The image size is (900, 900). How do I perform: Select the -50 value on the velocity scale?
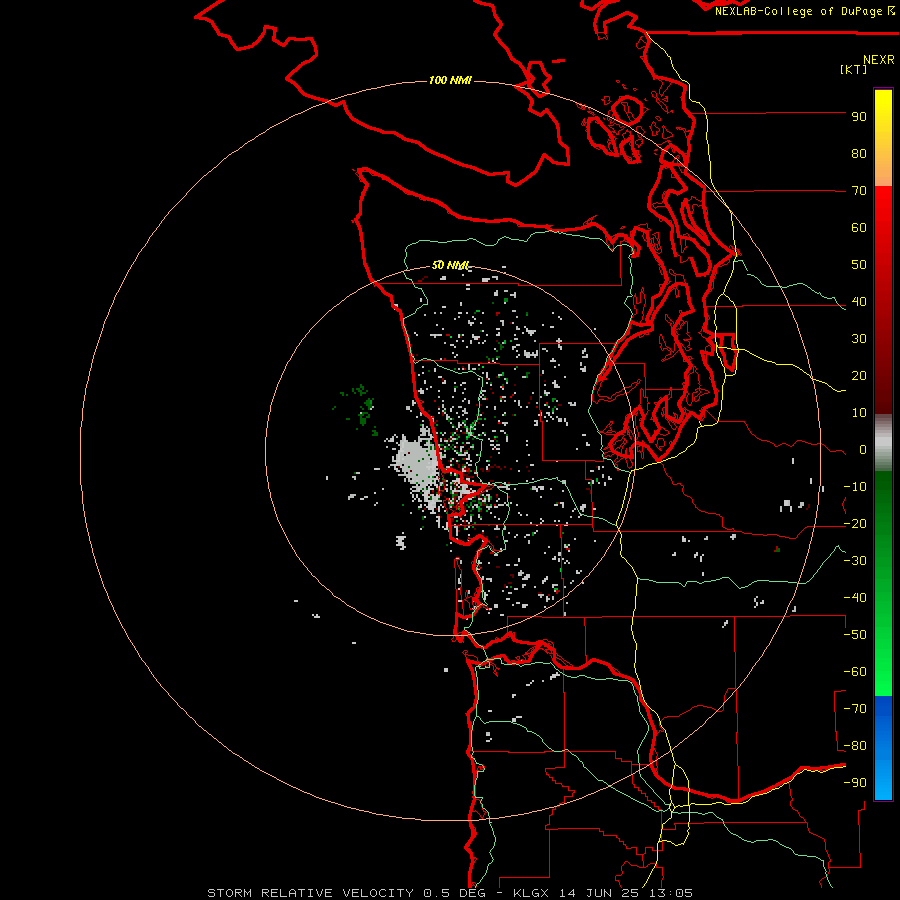point(855,635)
